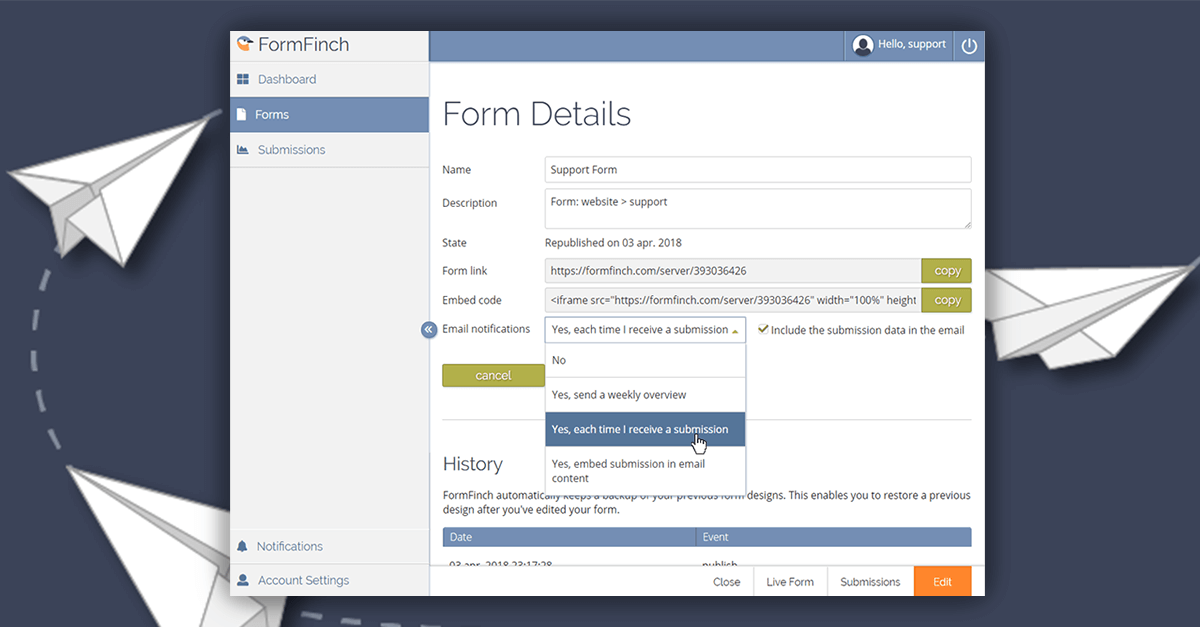
Task: Uncheck Include the submission data in the email
Action: (762, 329)
